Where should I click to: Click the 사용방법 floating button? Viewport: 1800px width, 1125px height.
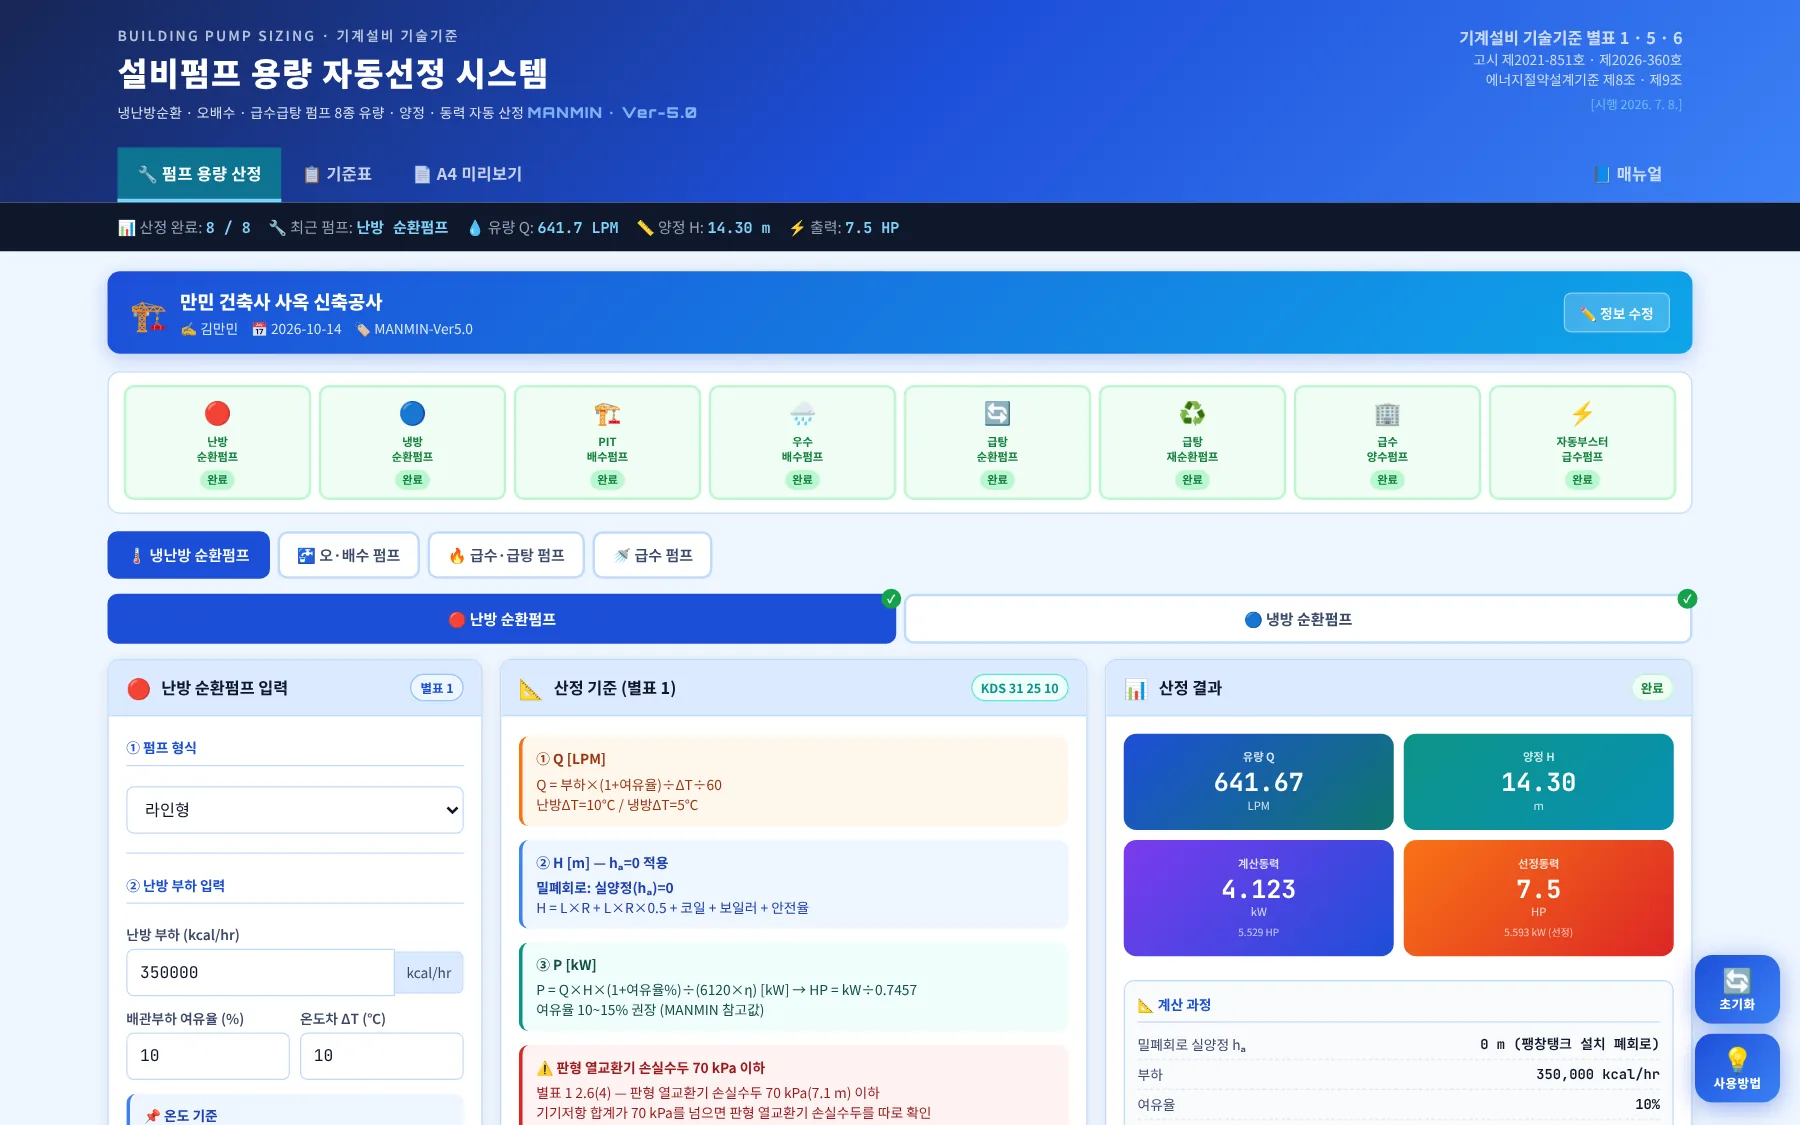(1737, 1068)
